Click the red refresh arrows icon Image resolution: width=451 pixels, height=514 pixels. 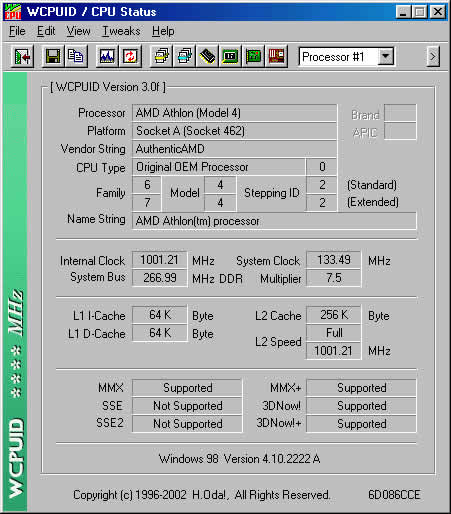[x=130, y=57]
